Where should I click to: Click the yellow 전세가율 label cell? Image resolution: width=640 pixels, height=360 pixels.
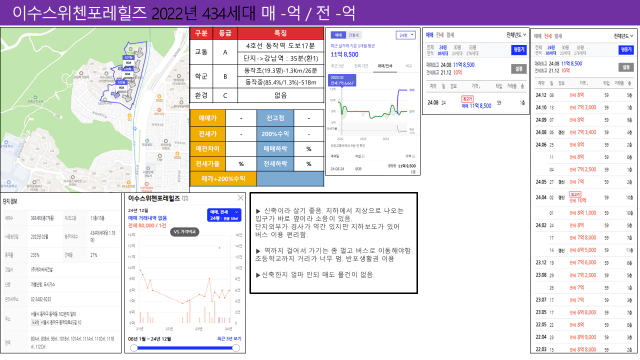(207, 164)
